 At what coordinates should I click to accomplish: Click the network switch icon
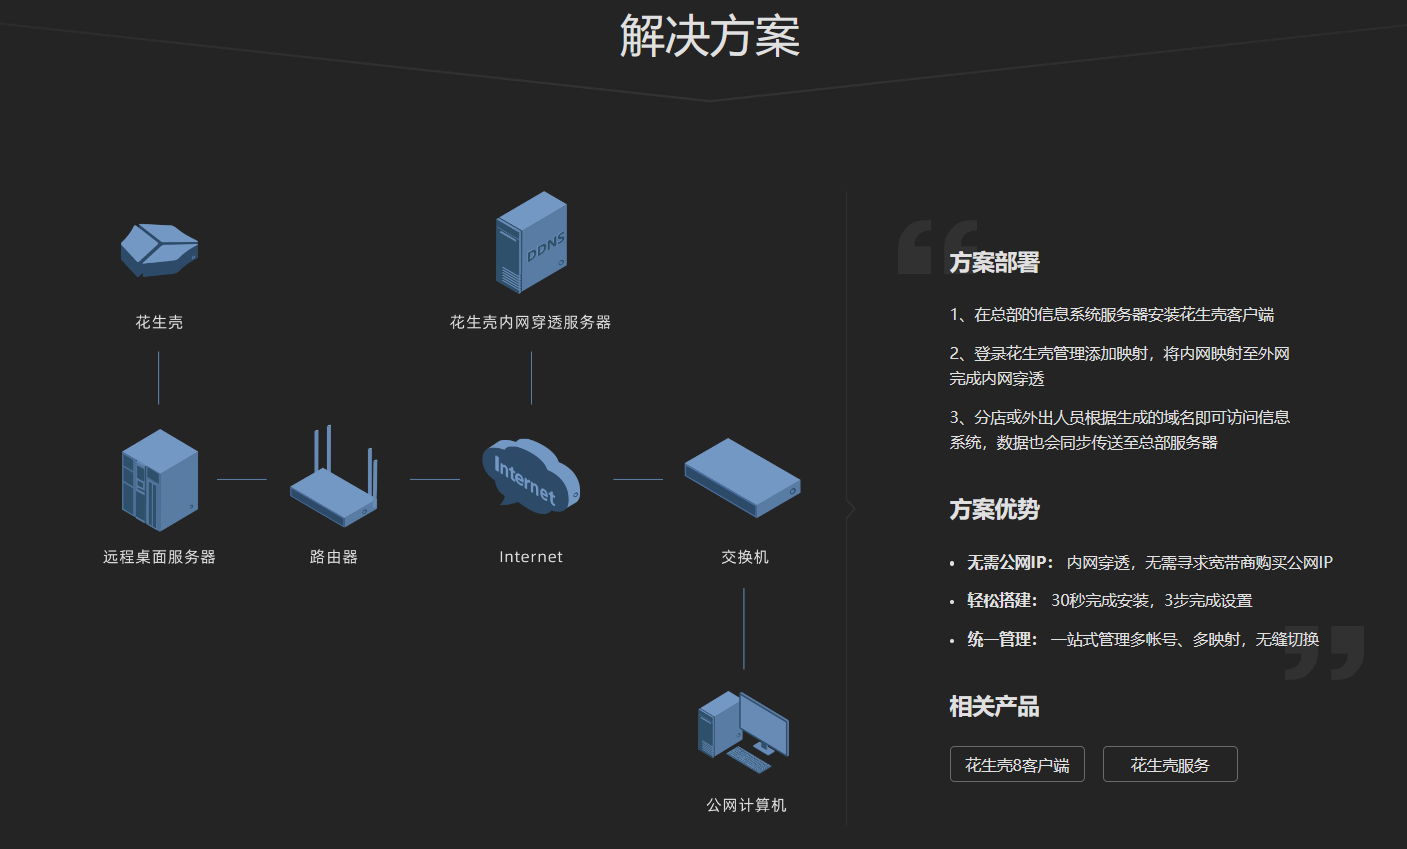(743, 478)
